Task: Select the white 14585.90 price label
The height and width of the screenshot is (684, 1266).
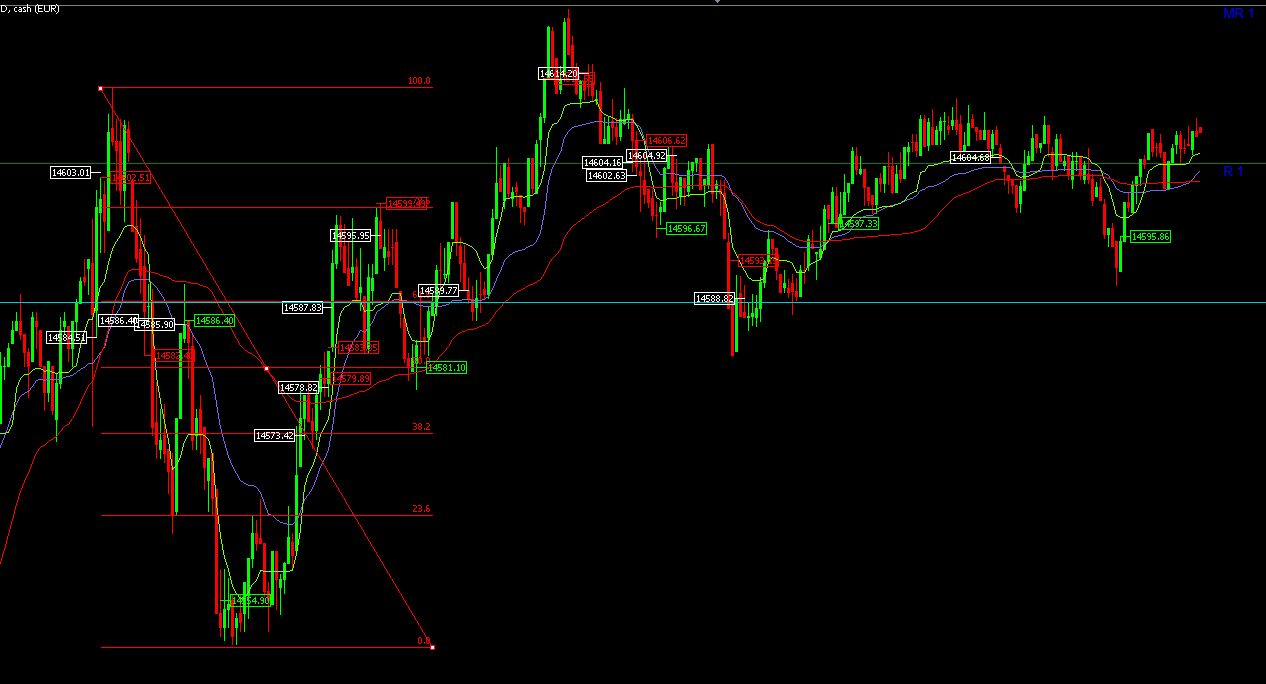Action: coord(155,325)
